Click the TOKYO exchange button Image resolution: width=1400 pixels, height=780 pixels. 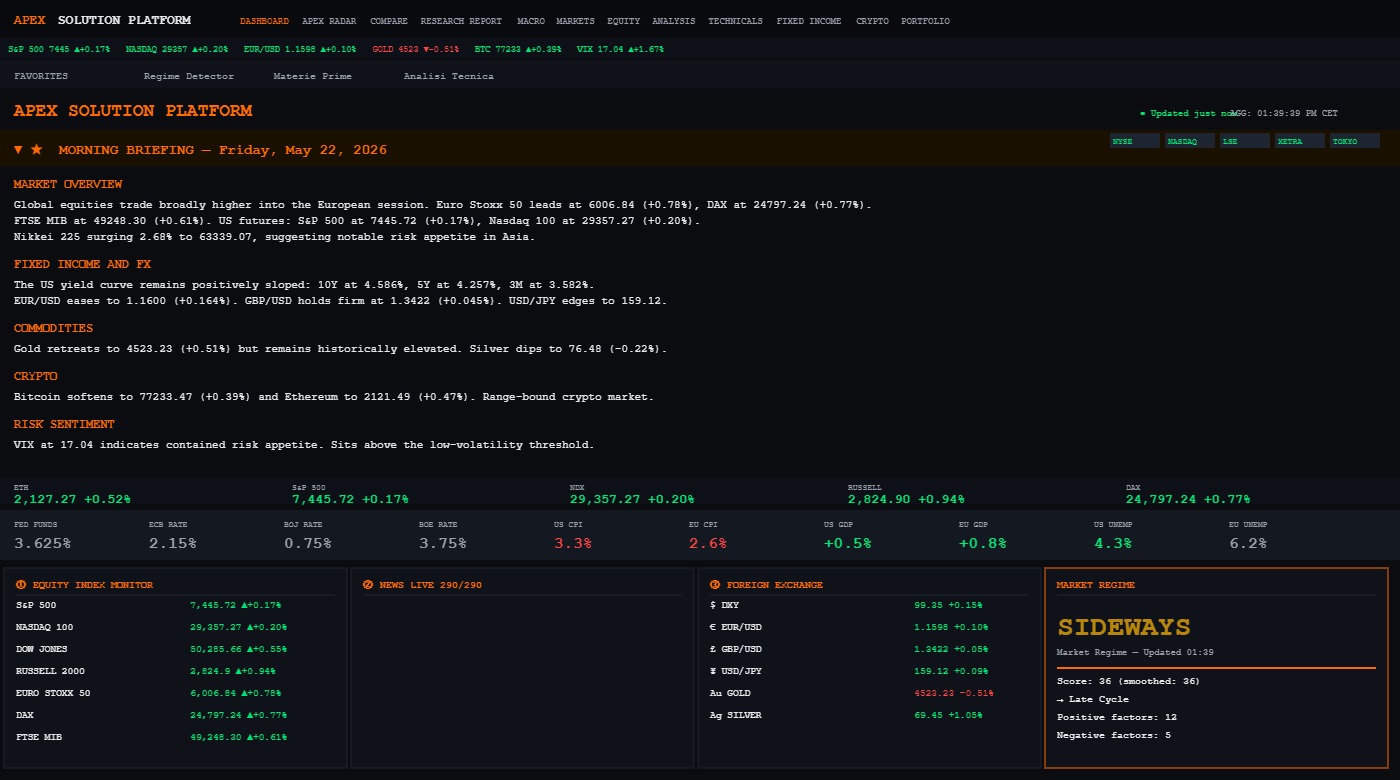tap(1355, 141)
